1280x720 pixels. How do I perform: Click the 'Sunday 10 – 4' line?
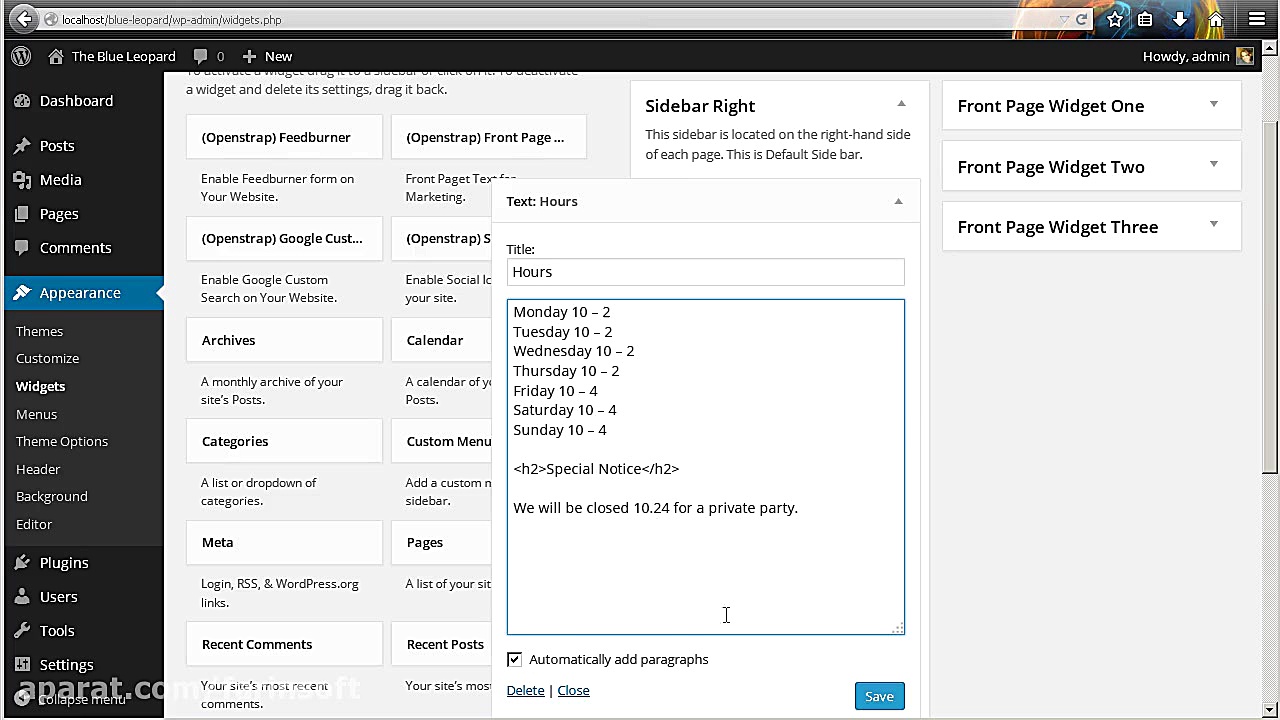click(559, 430)
